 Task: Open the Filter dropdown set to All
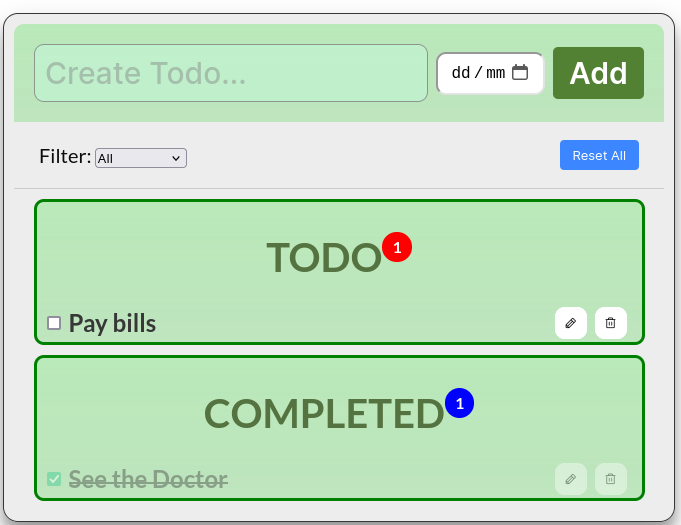pyautogui.click(x=141, y=158)
